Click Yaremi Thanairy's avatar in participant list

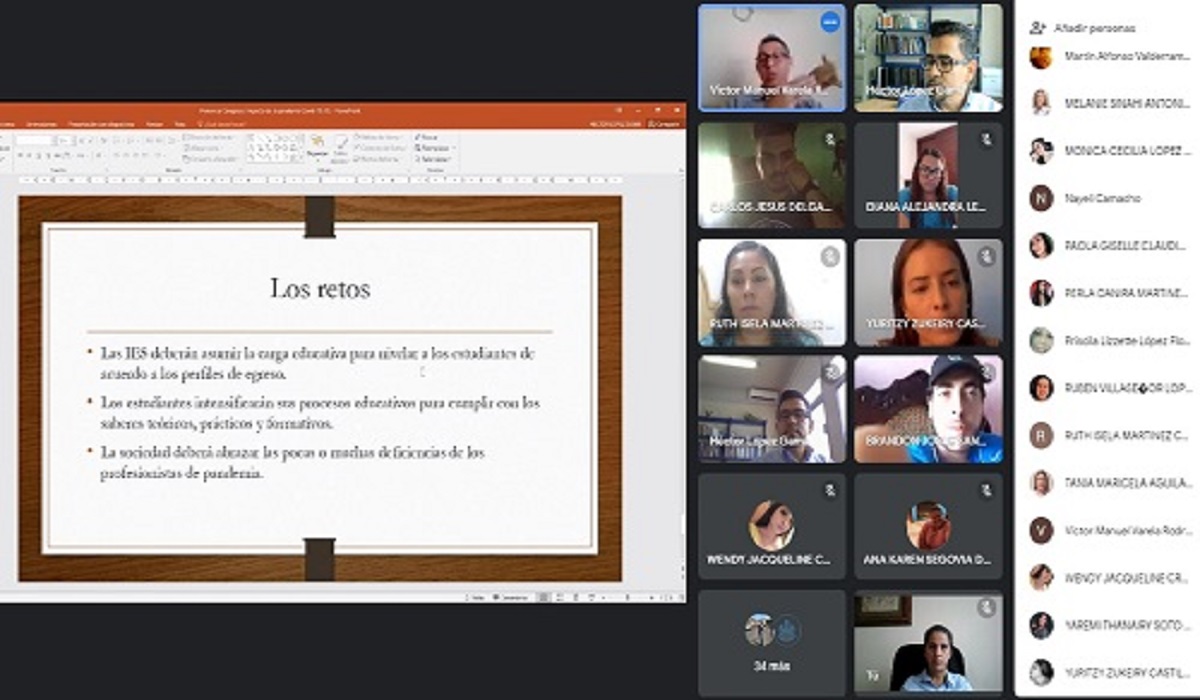pyautogui.click(x=1041, y=625)
